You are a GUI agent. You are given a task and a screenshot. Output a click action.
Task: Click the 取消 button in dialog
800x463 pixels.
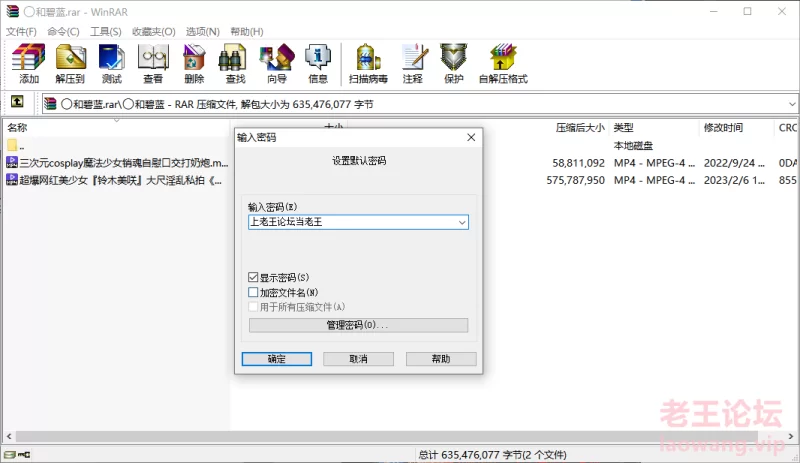click(358, 359)
